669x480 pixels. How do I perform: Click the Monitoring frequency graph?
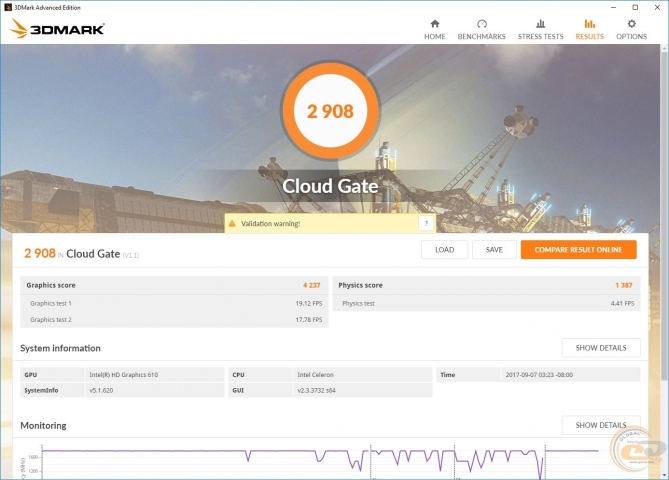320,462
